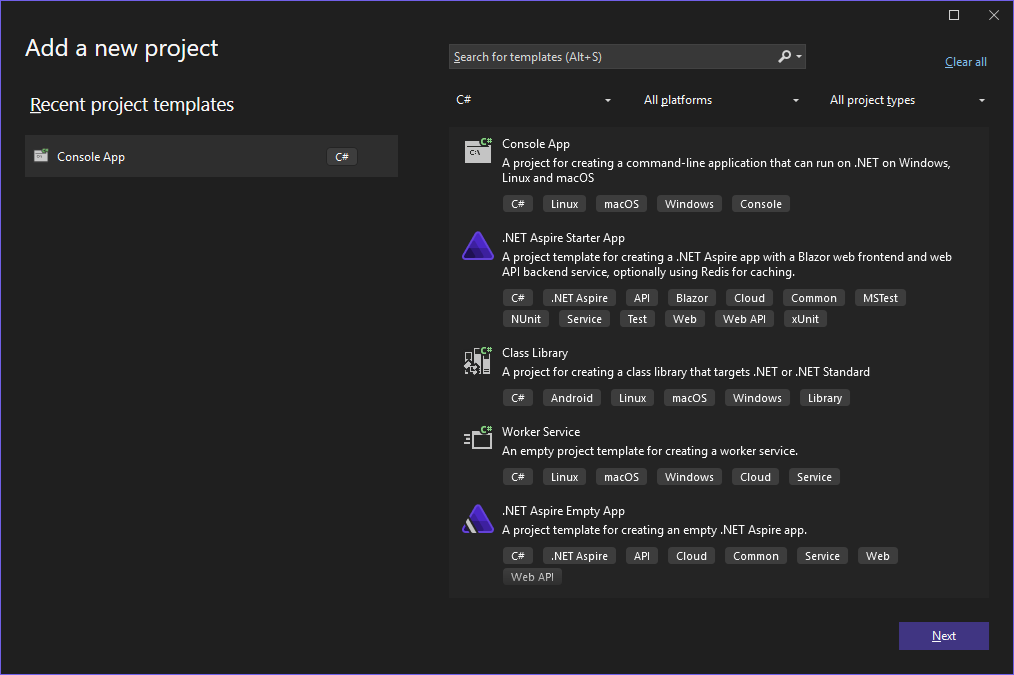Open the All platforms filter dropdown
This screenshot has height=675, width=1014.
pos(720,100)
